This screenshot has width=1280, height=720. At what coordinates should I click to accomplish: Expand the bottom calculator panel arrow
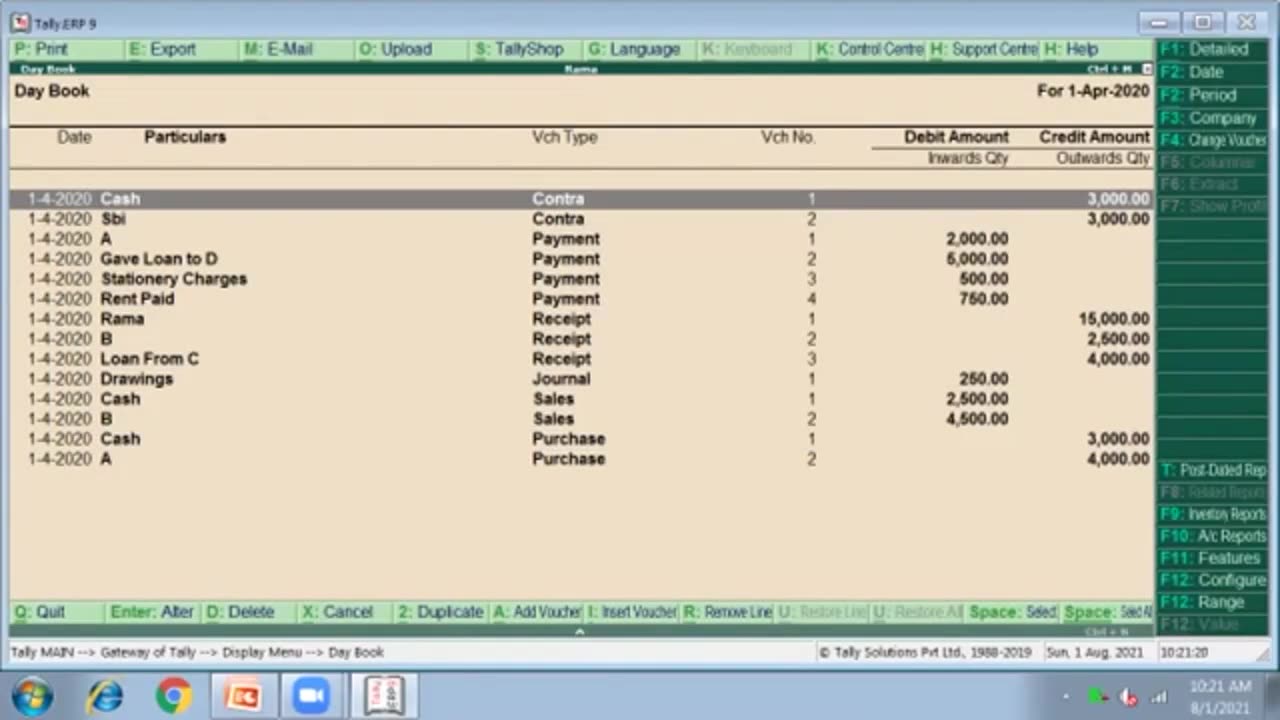tap(579, 631)
